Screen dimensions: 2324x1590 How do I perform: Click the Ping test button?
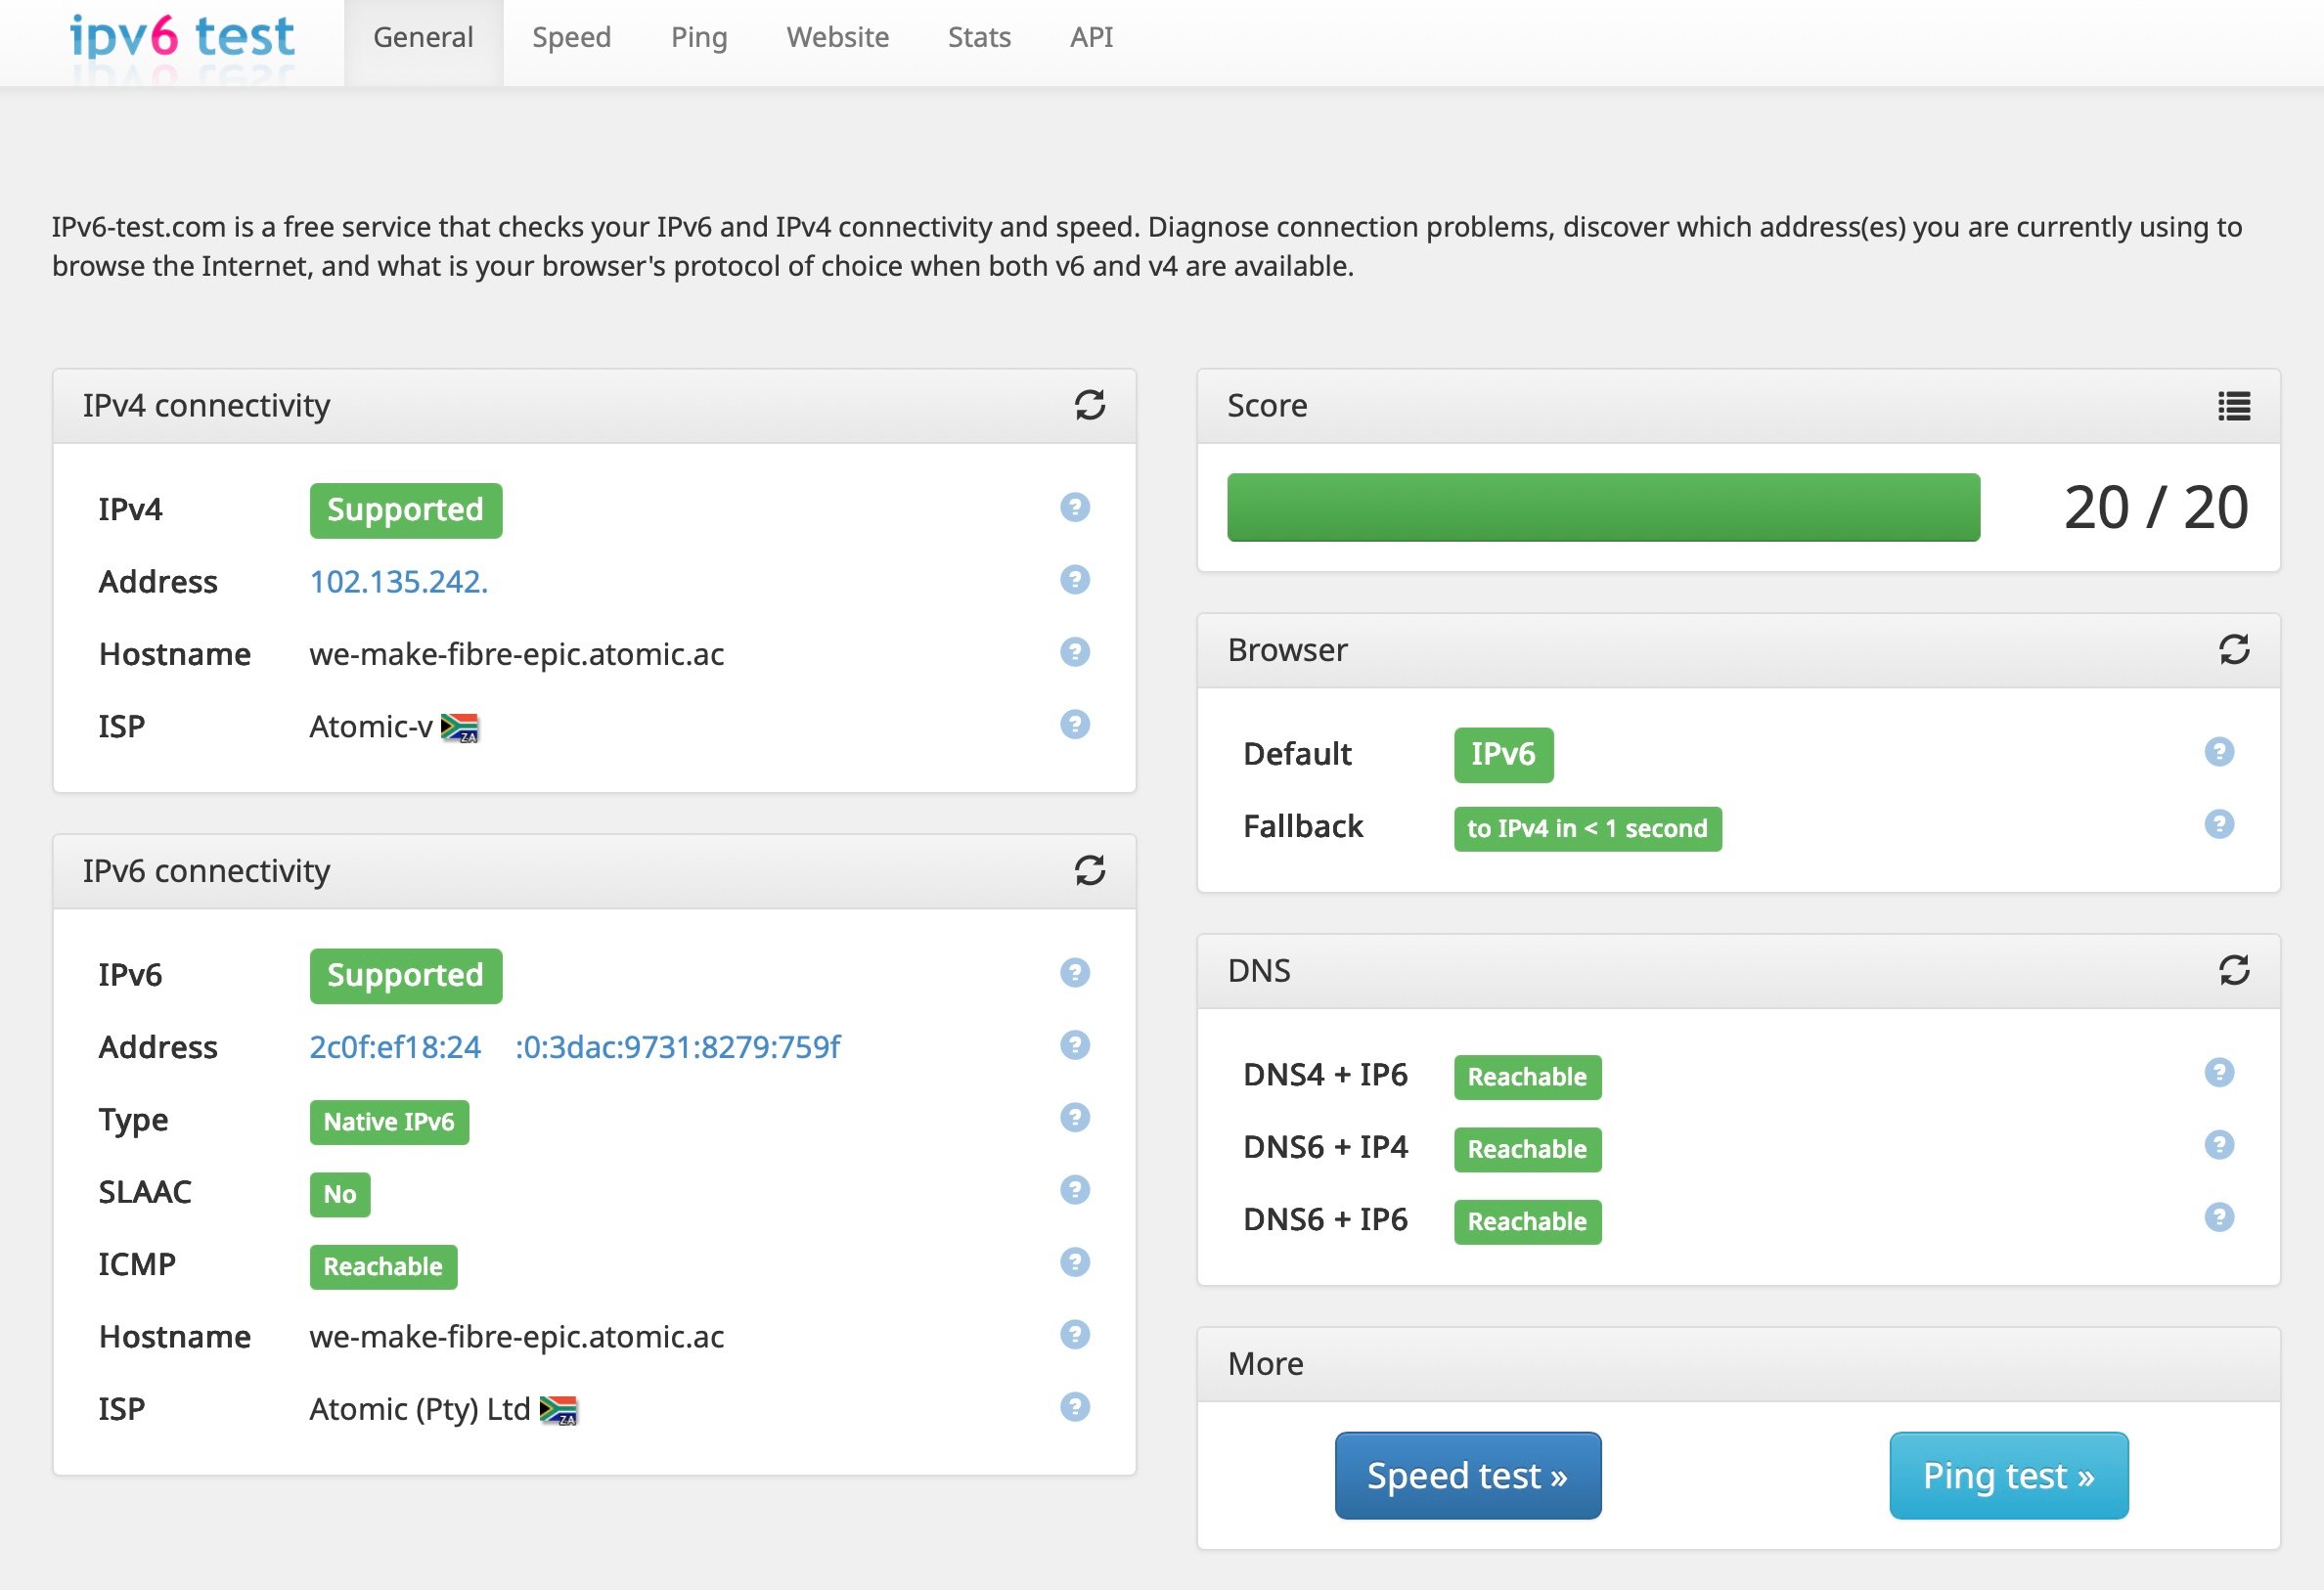(2007, 1475)
